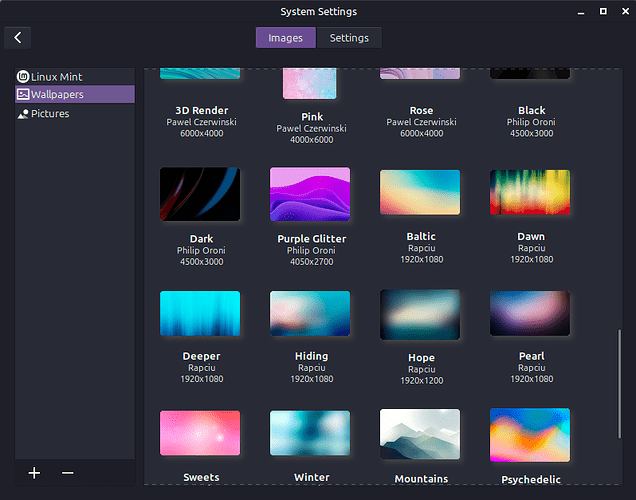Choose the Dark wallpaper thumbnail
The height and width of the screenshot is (500, 636).
point(200,194)
